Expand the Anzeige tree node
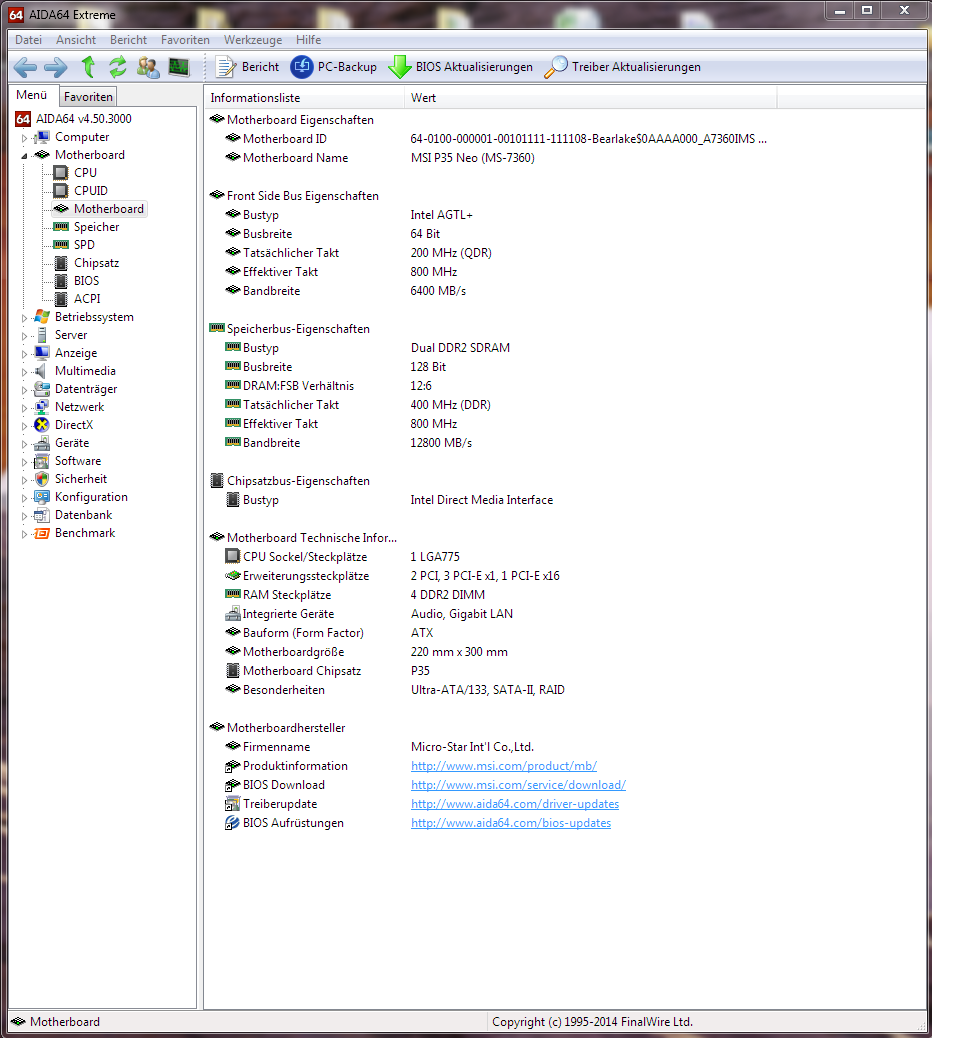The image size is (964, 1038). tap(24, 354)
